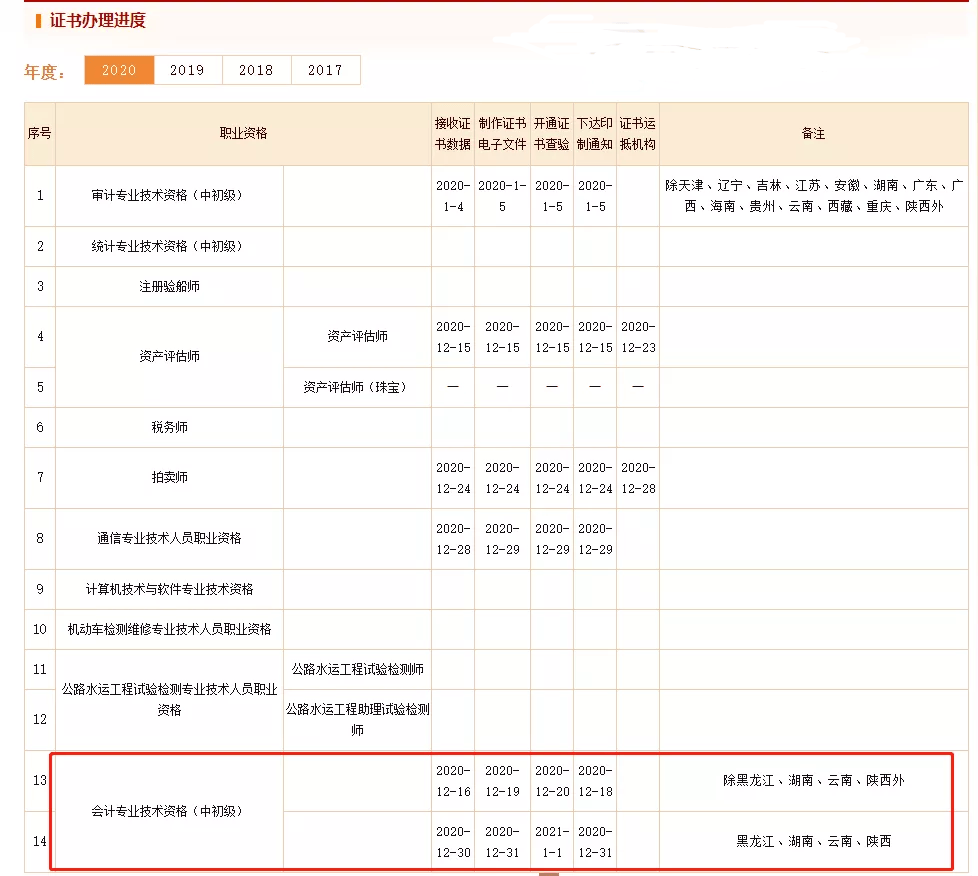Click the 职业资格 column header

pyautogui.click(x=243, y=134)
